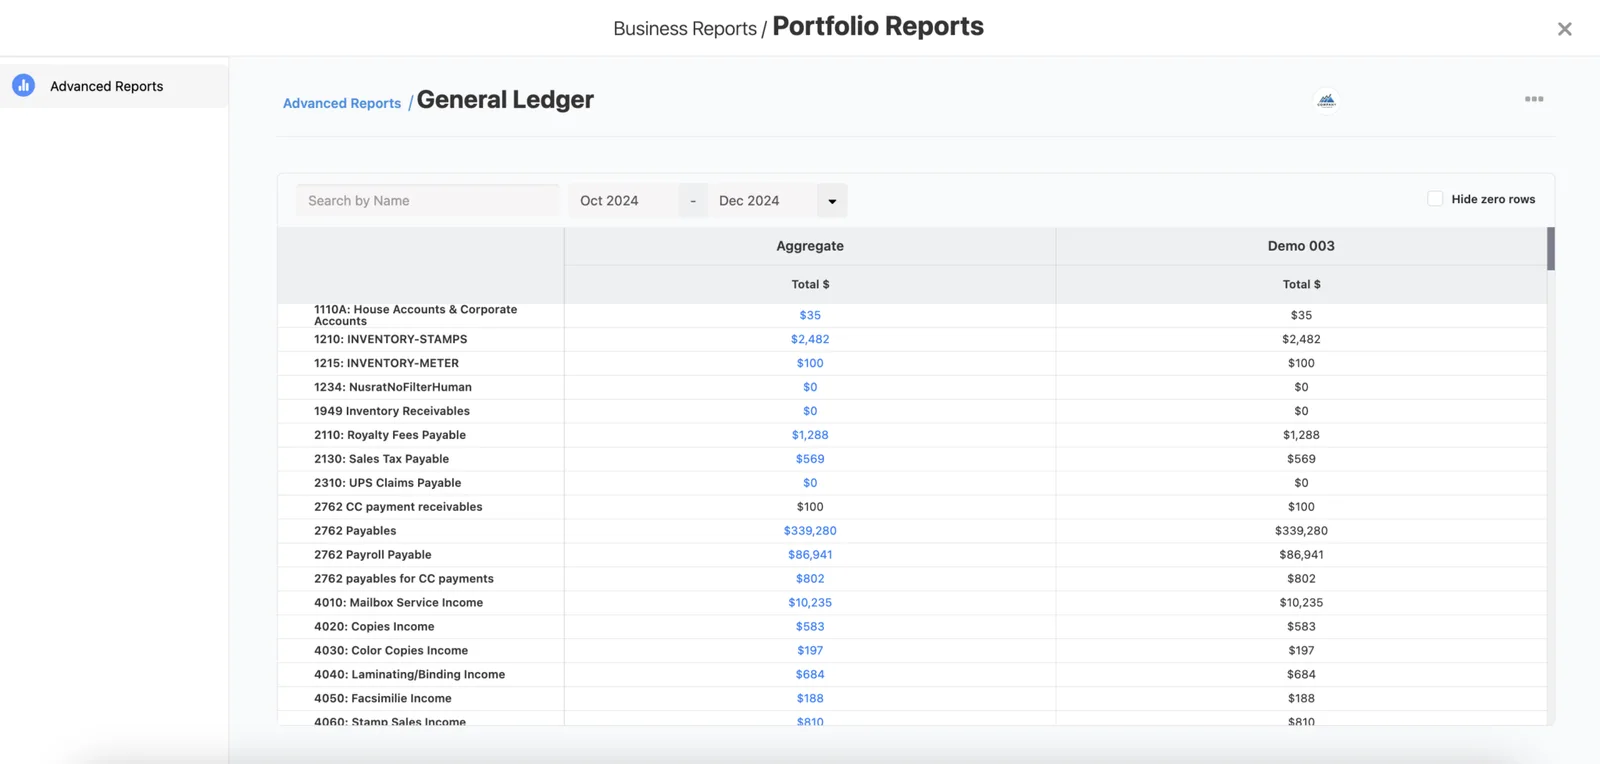Select row 2762 CC payment receivables
The width and height of the screenshot is (1600, 764).
(398, 507)
